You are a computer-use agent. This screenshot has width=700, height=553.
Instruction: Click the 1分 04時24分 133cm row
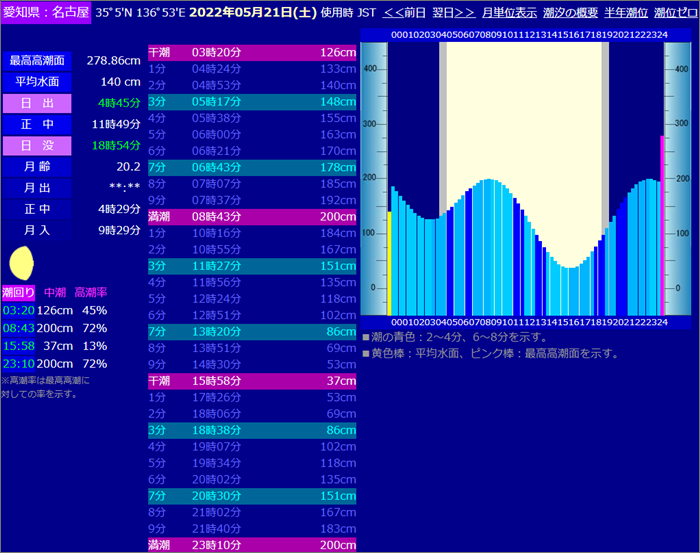point(252,69)
